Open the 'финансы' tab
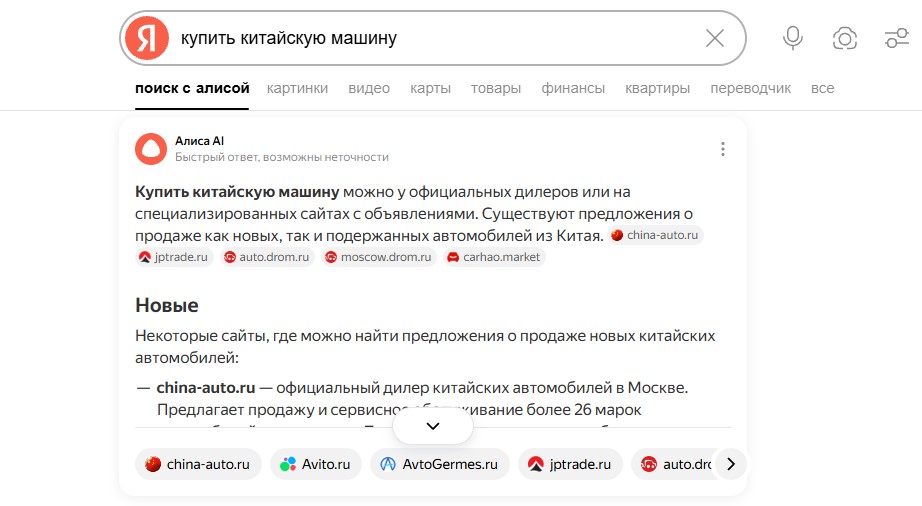 (x=573, y=89)
